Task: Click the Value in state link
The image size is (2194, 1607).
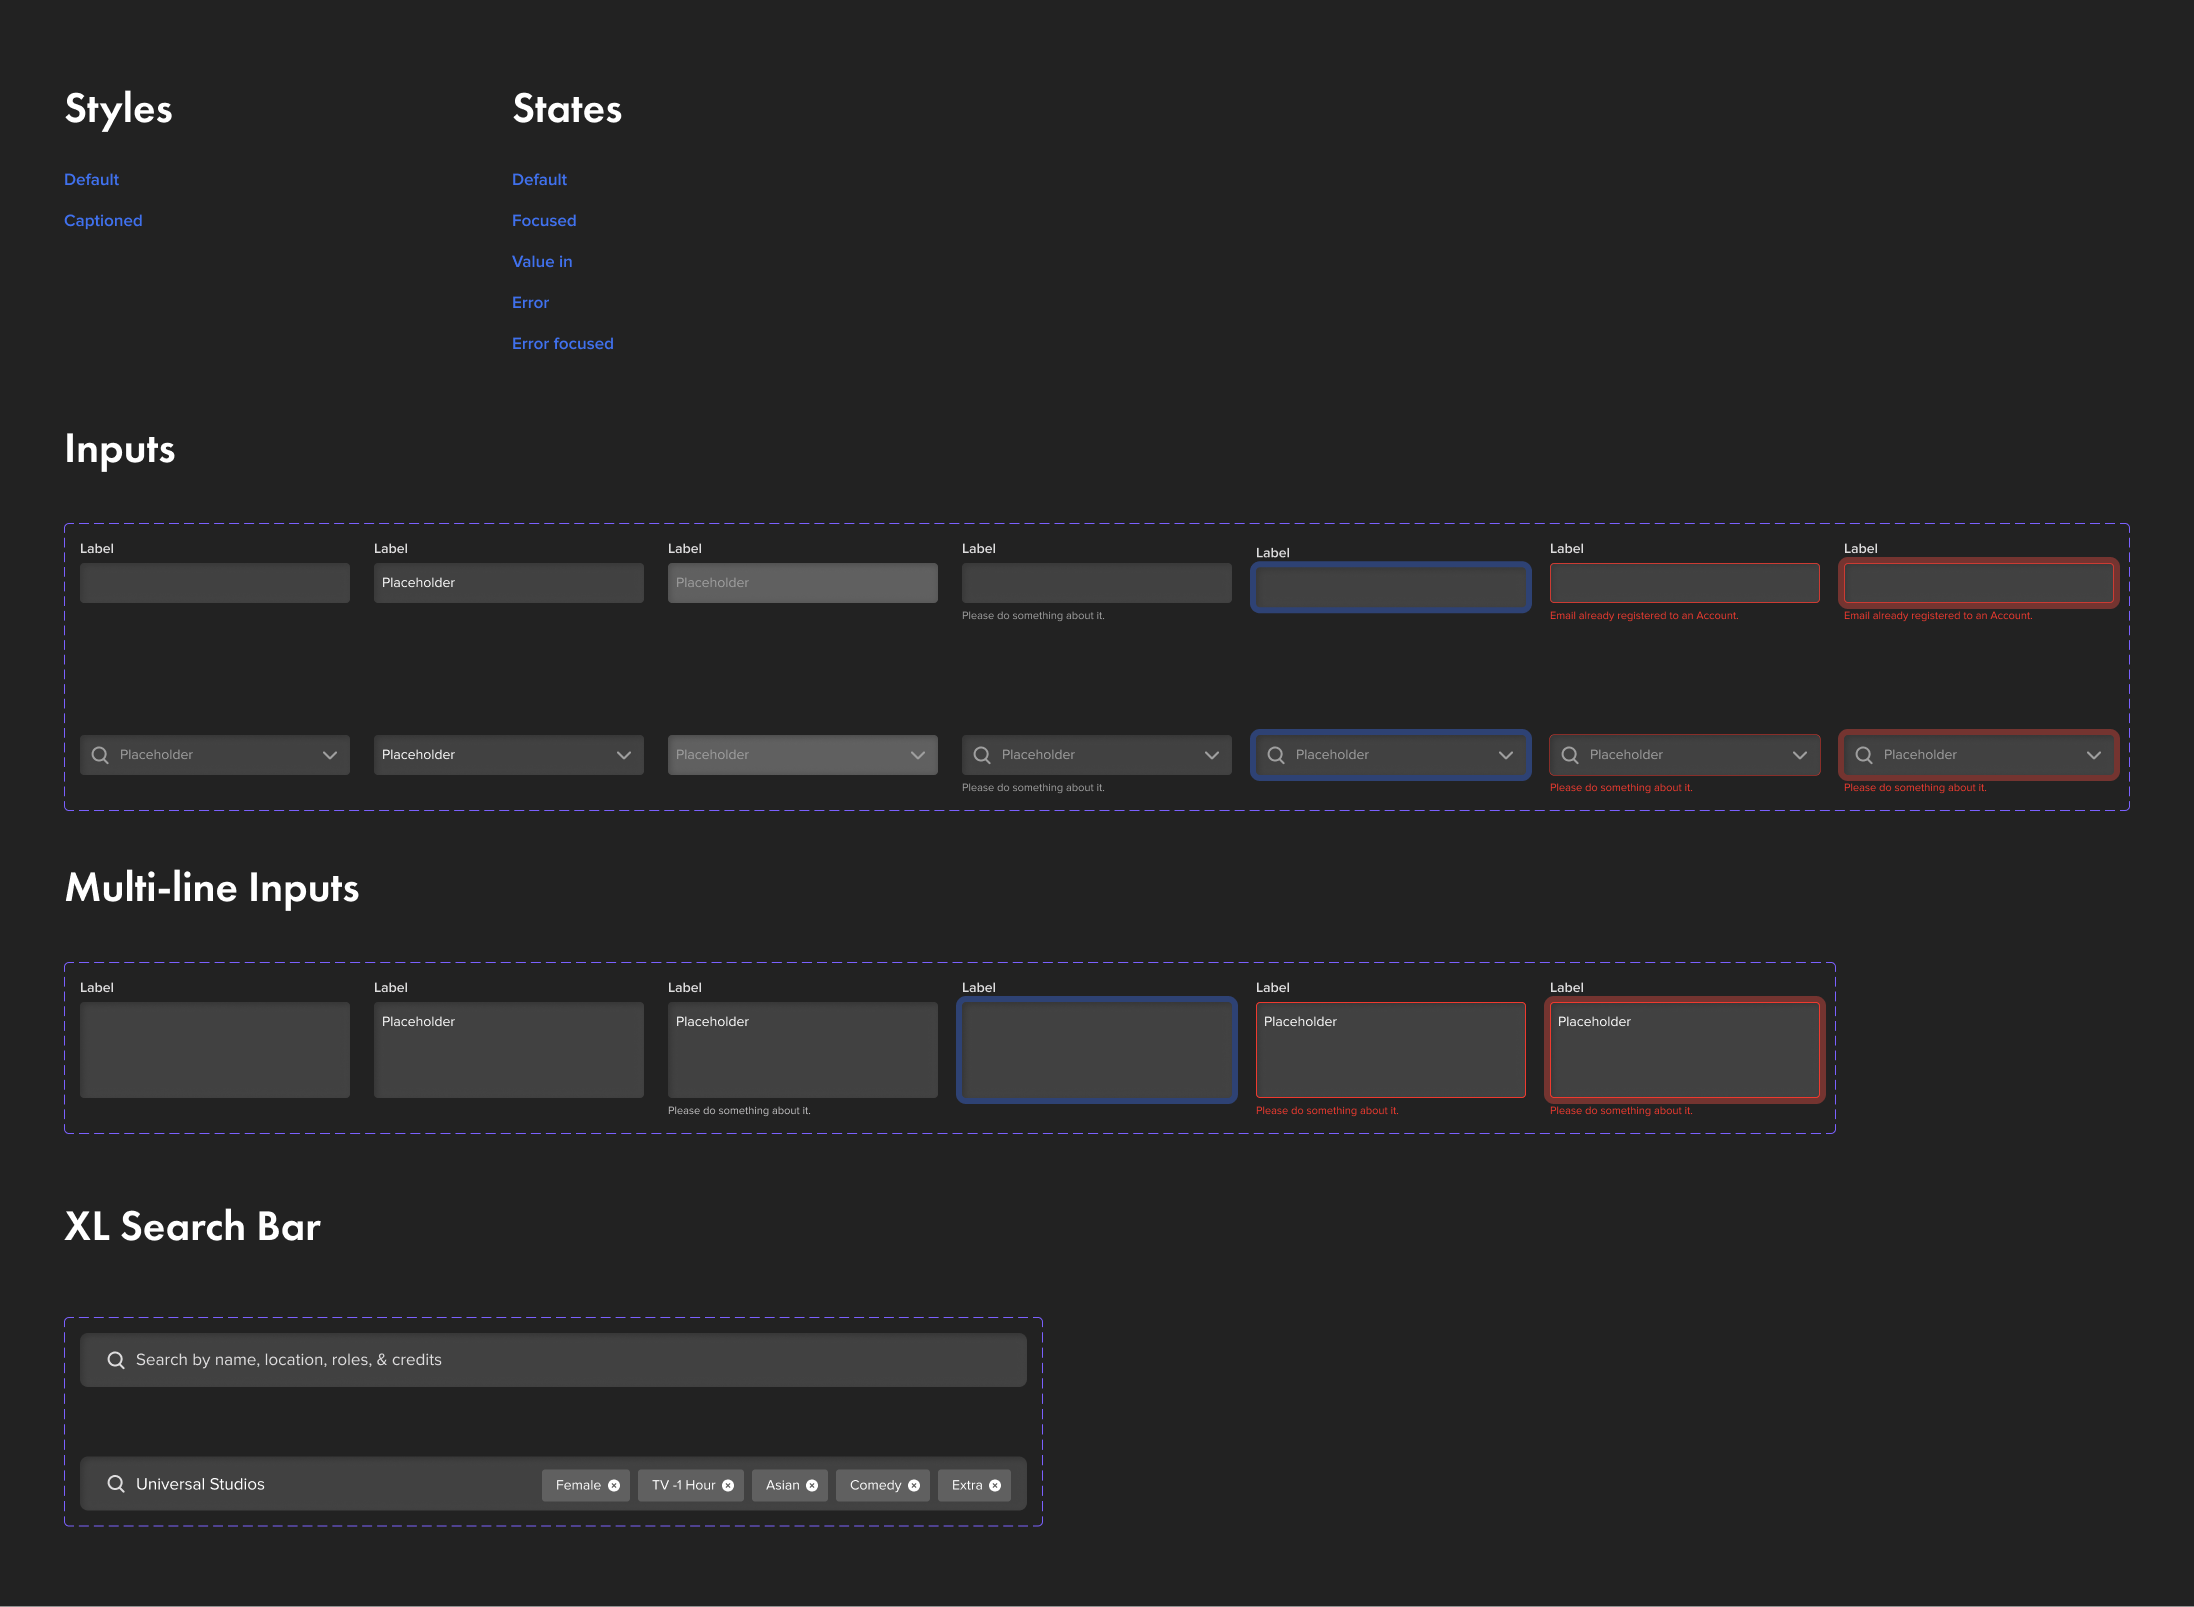Action: tap(542, 261)
